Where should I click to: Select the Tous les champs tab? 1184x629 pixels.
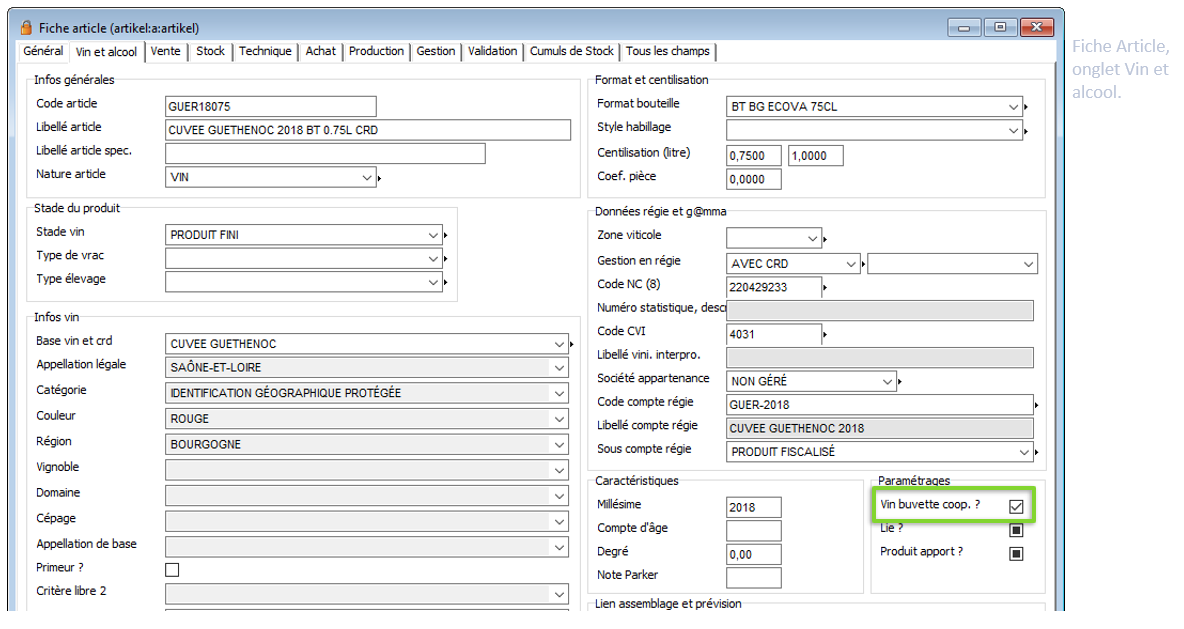click(x=668, y=51)
